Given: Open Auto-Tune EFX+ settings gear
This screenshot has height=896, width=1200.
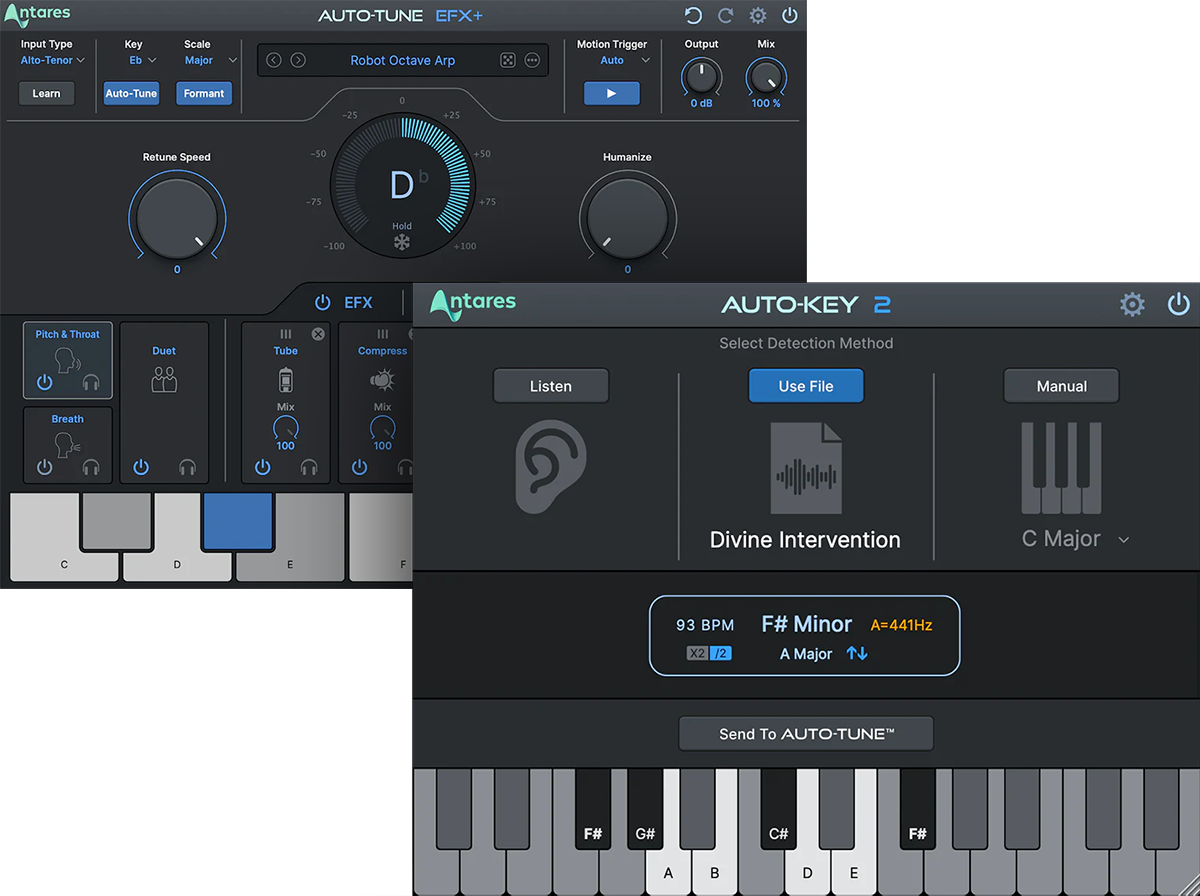Looking at the screenshot, I should [x=758, y=15].
